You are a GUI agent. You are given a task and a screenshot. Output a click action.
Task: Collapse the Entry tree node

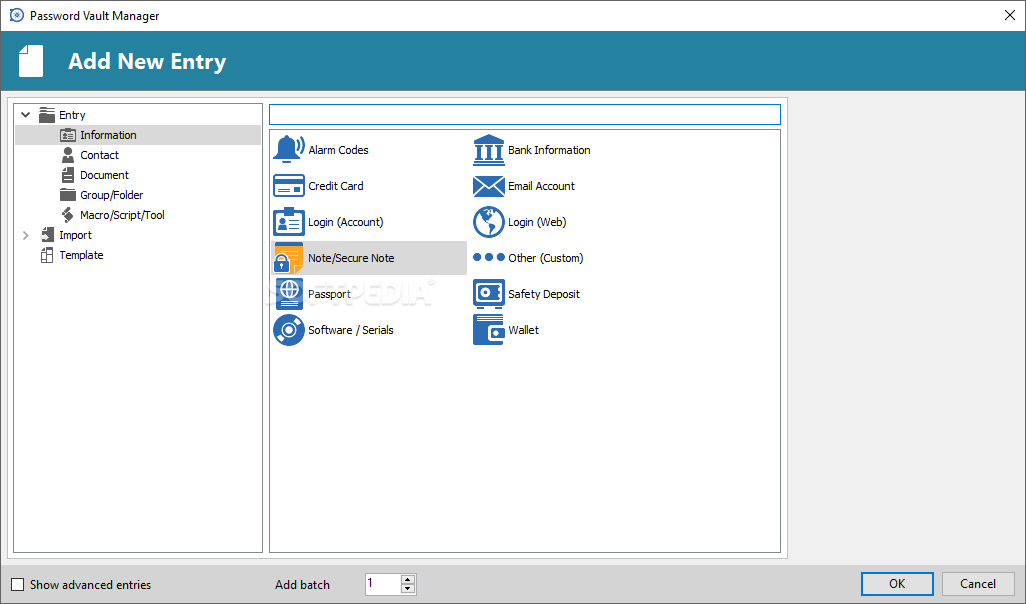26,115
